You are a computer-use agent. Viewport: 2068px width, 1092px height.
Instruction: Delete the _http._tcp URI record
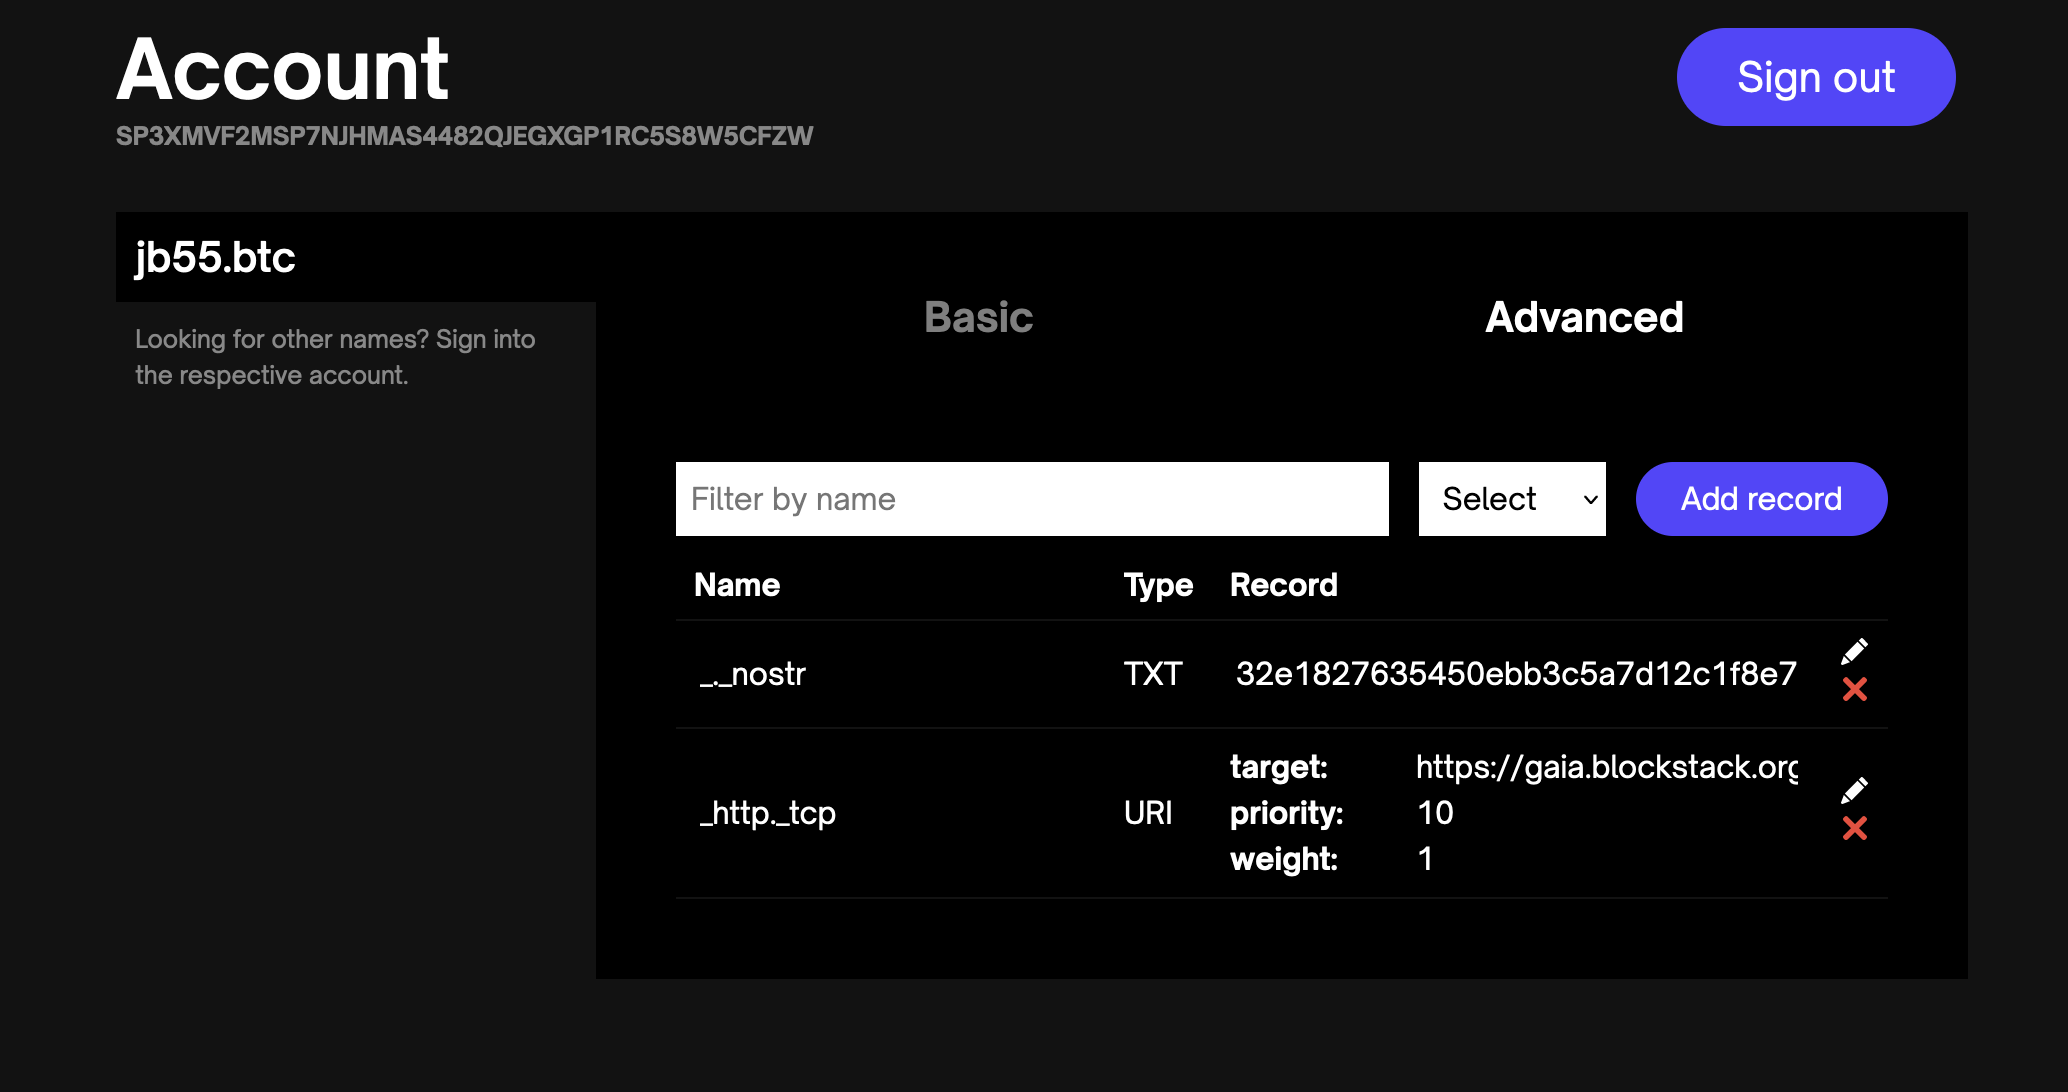click(1855, 828)
